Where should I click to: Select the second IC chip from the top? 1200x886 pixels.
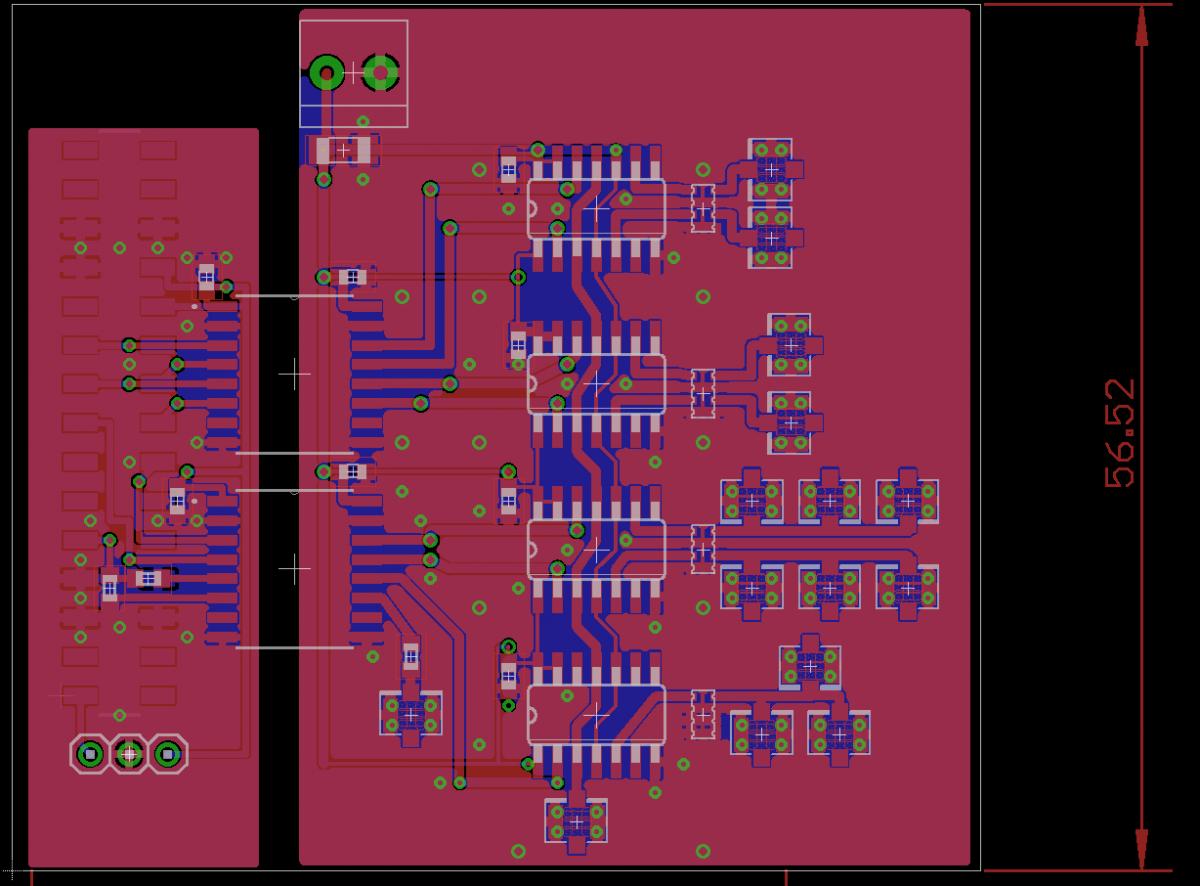(596, 383)
